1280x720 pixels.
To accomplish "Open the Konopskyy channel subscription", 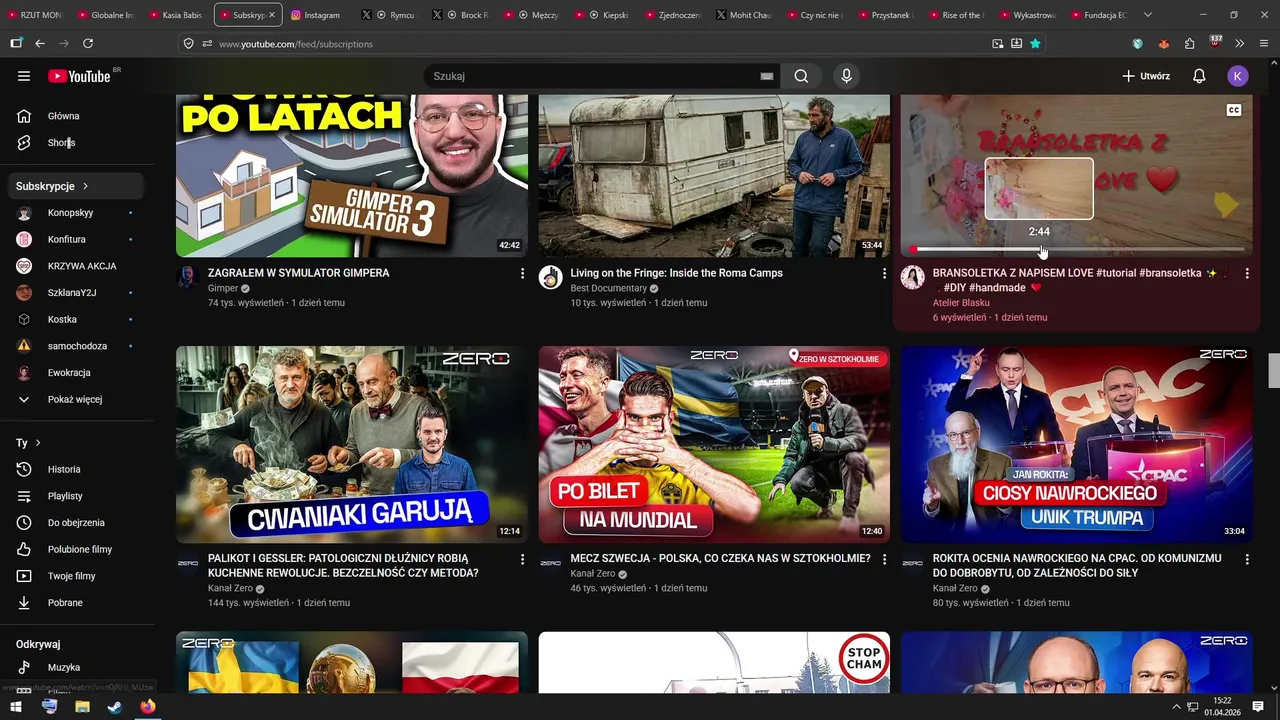I will (x=77, y=213).
